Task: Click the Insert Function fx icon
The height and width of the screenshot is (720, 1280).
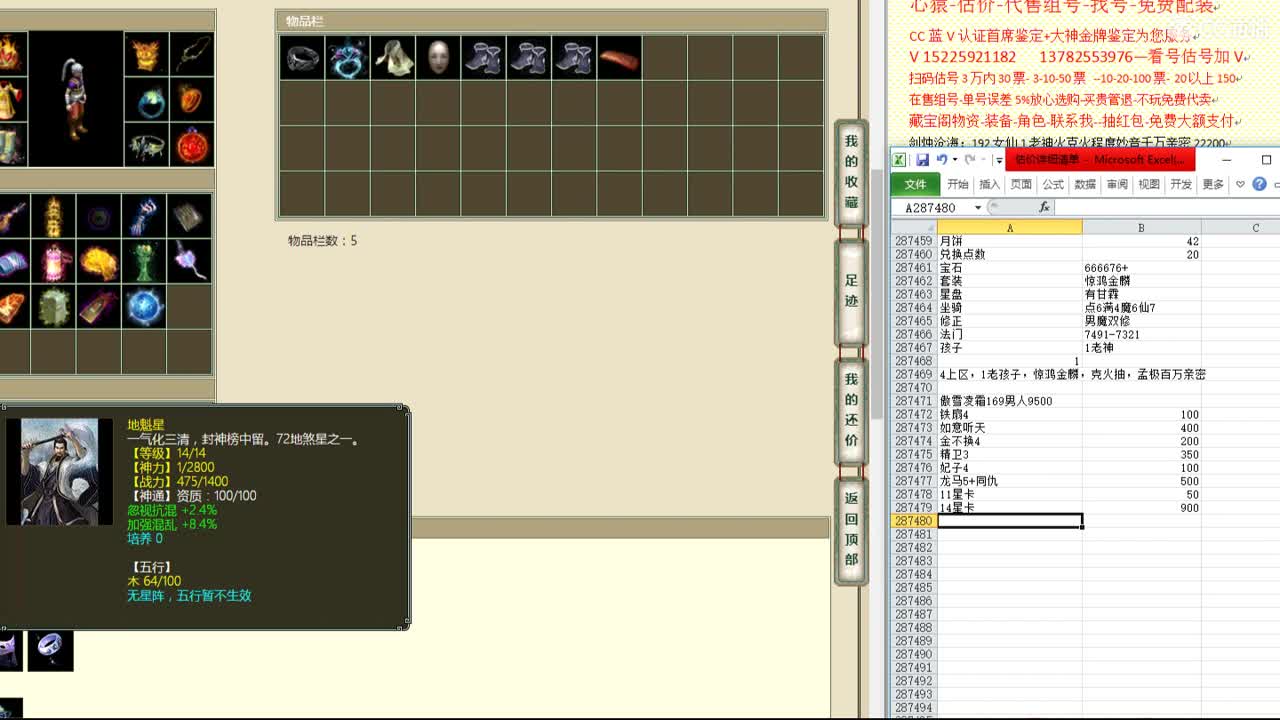Action: pos(1046,207)
